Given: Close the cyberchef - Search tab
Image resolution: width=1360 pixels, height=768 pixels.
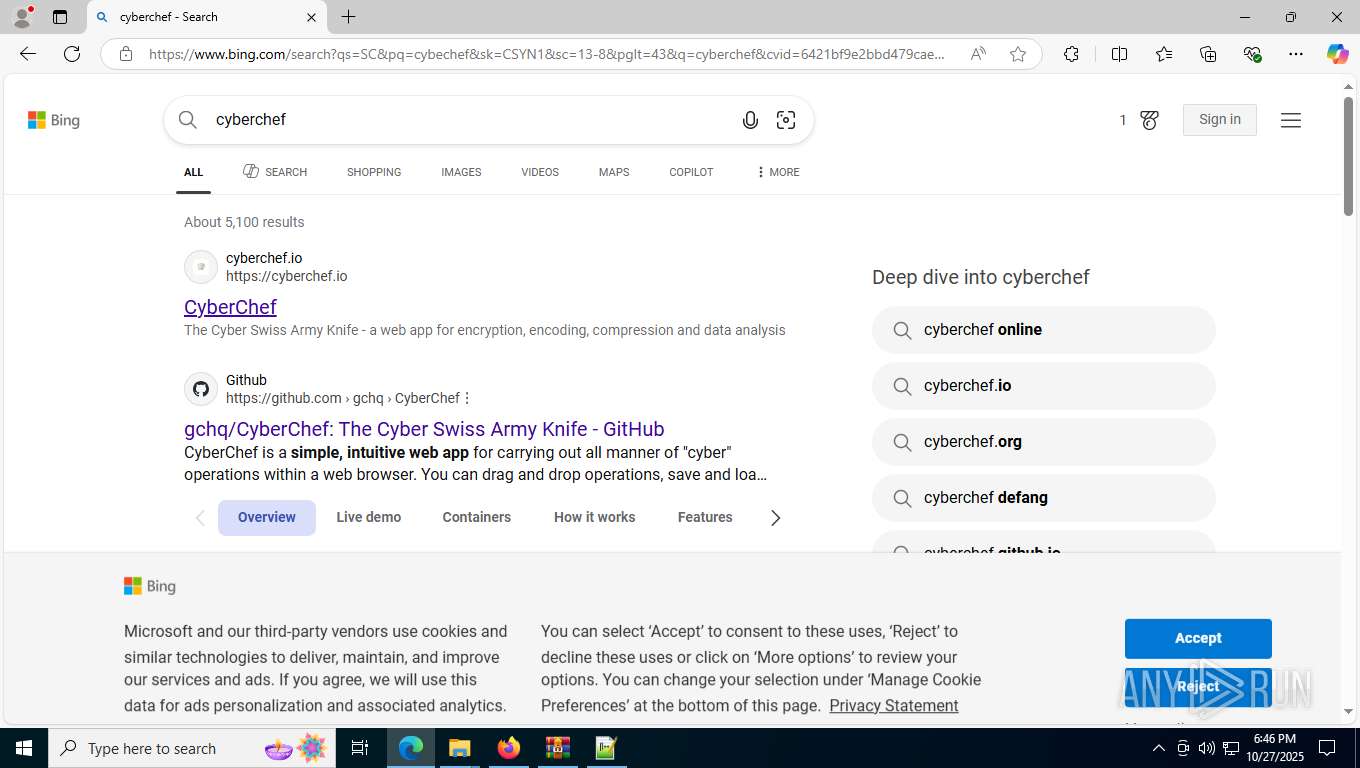Looking at the screenshot, I should 311,17.
